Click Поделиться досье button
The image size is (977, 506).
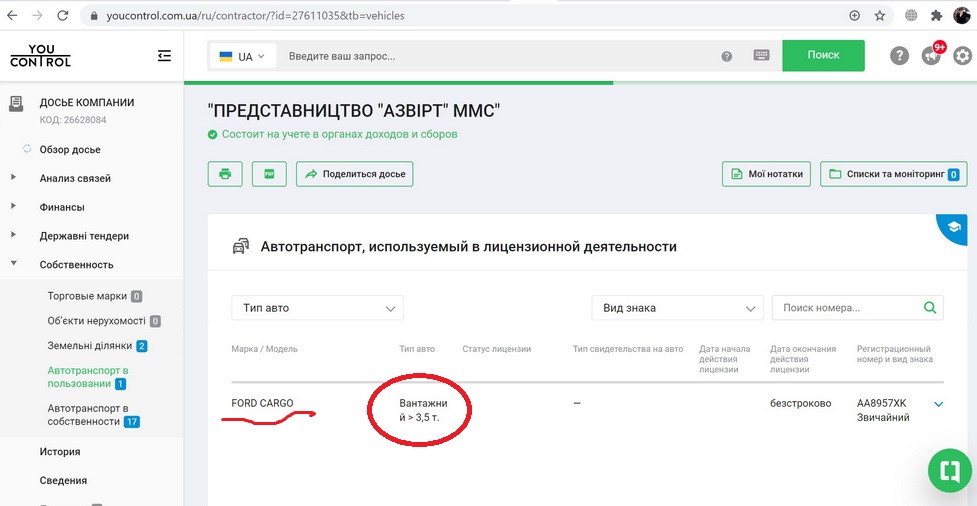coord(355,174)
